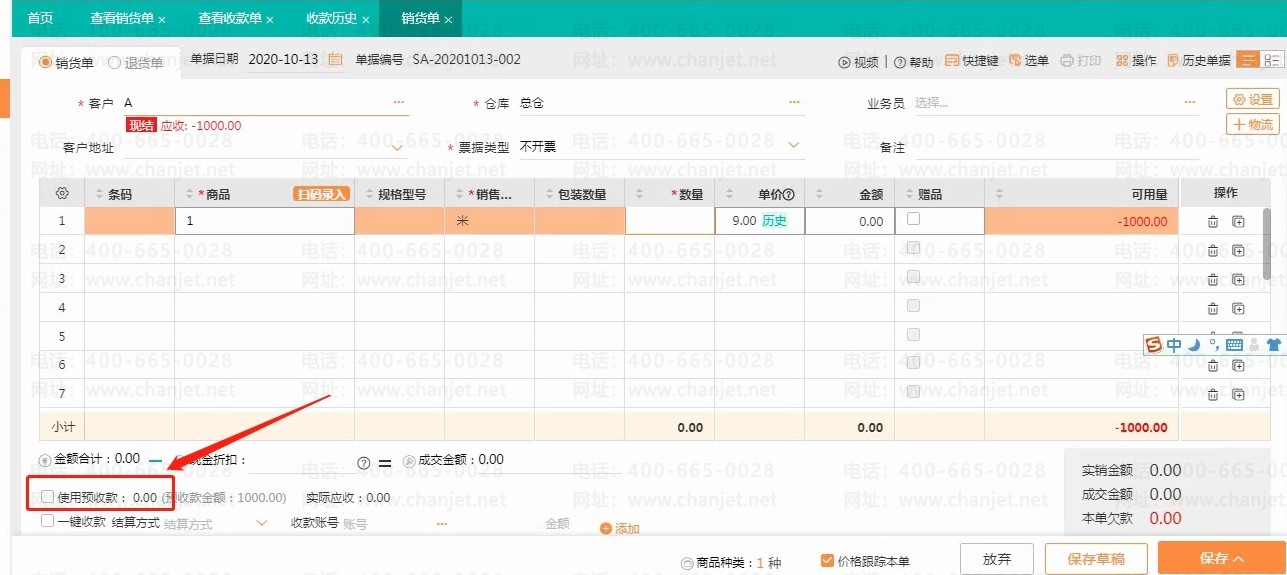Copy row 4 with duplicate icon
The image size is (1287, 575).
(1238, 309)
